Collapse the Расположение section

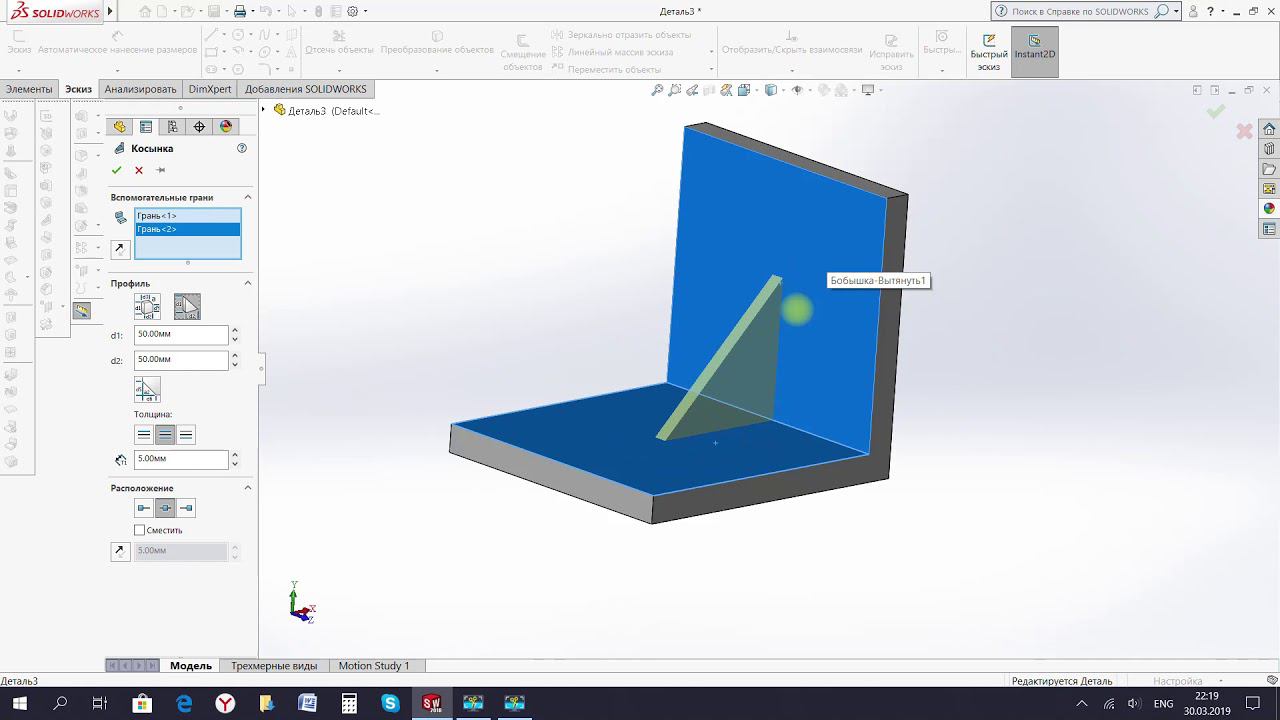247,488
